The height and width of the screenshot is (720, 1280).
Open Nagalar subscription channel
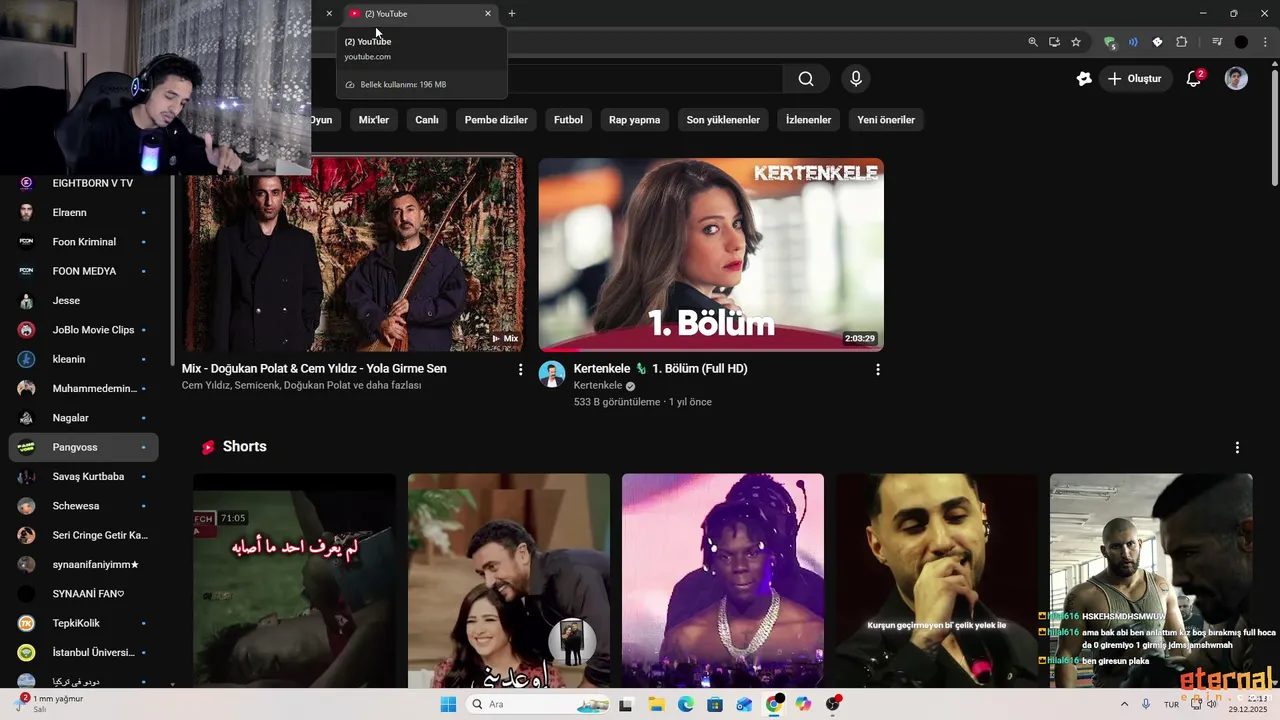(84, 418)
